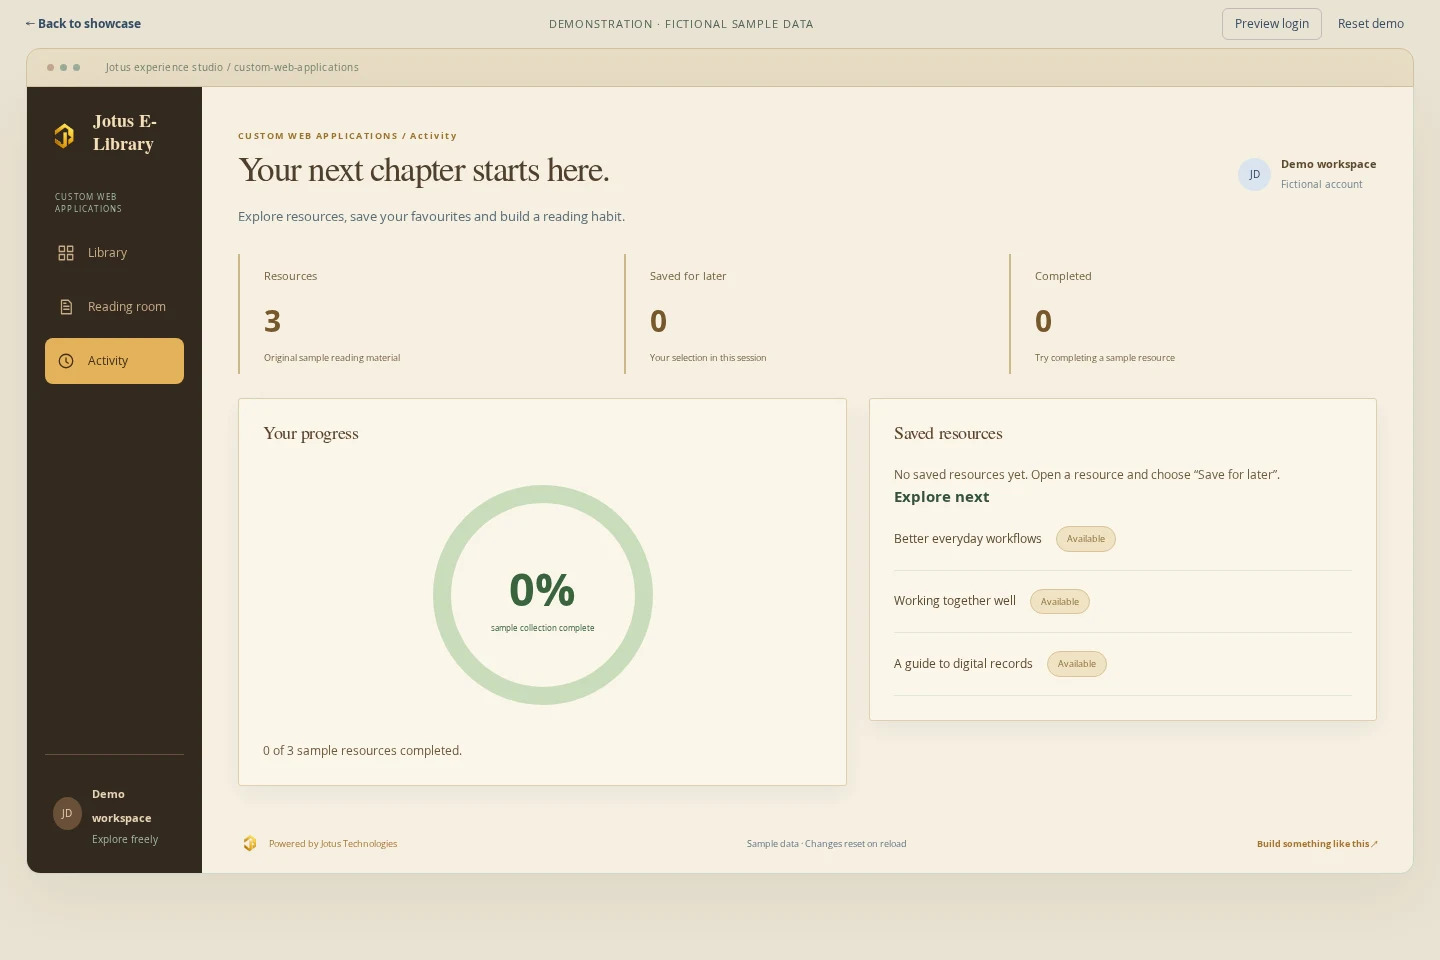
Task: Open Build something like this link
Action: (1317, 844)
